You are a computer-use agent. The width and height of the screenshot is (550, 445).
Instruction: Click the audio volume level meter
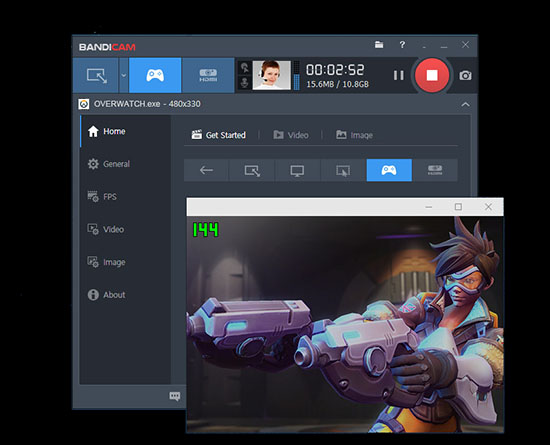296,75
